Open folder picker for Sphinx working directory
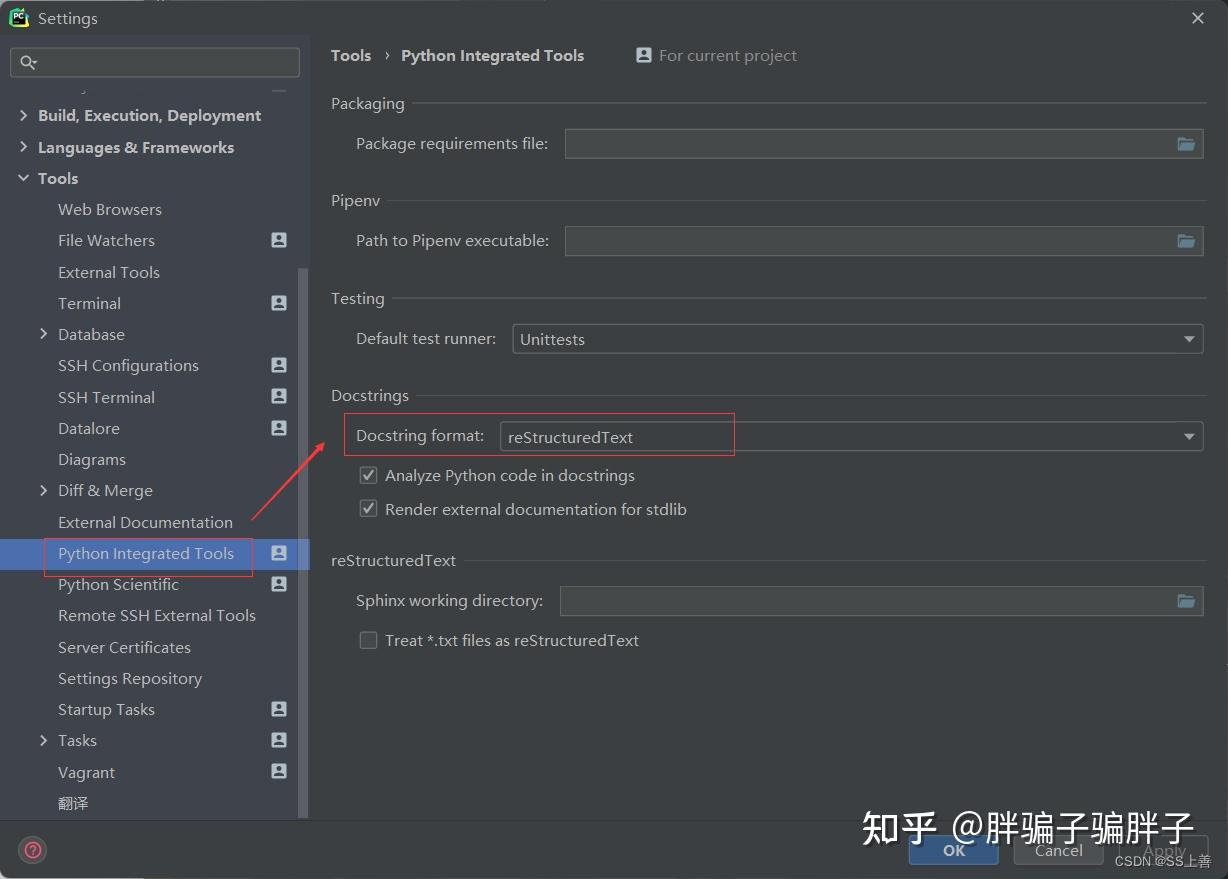Image resolution: width=1228 pixels, height=879 pixels. click(1186, 600)
